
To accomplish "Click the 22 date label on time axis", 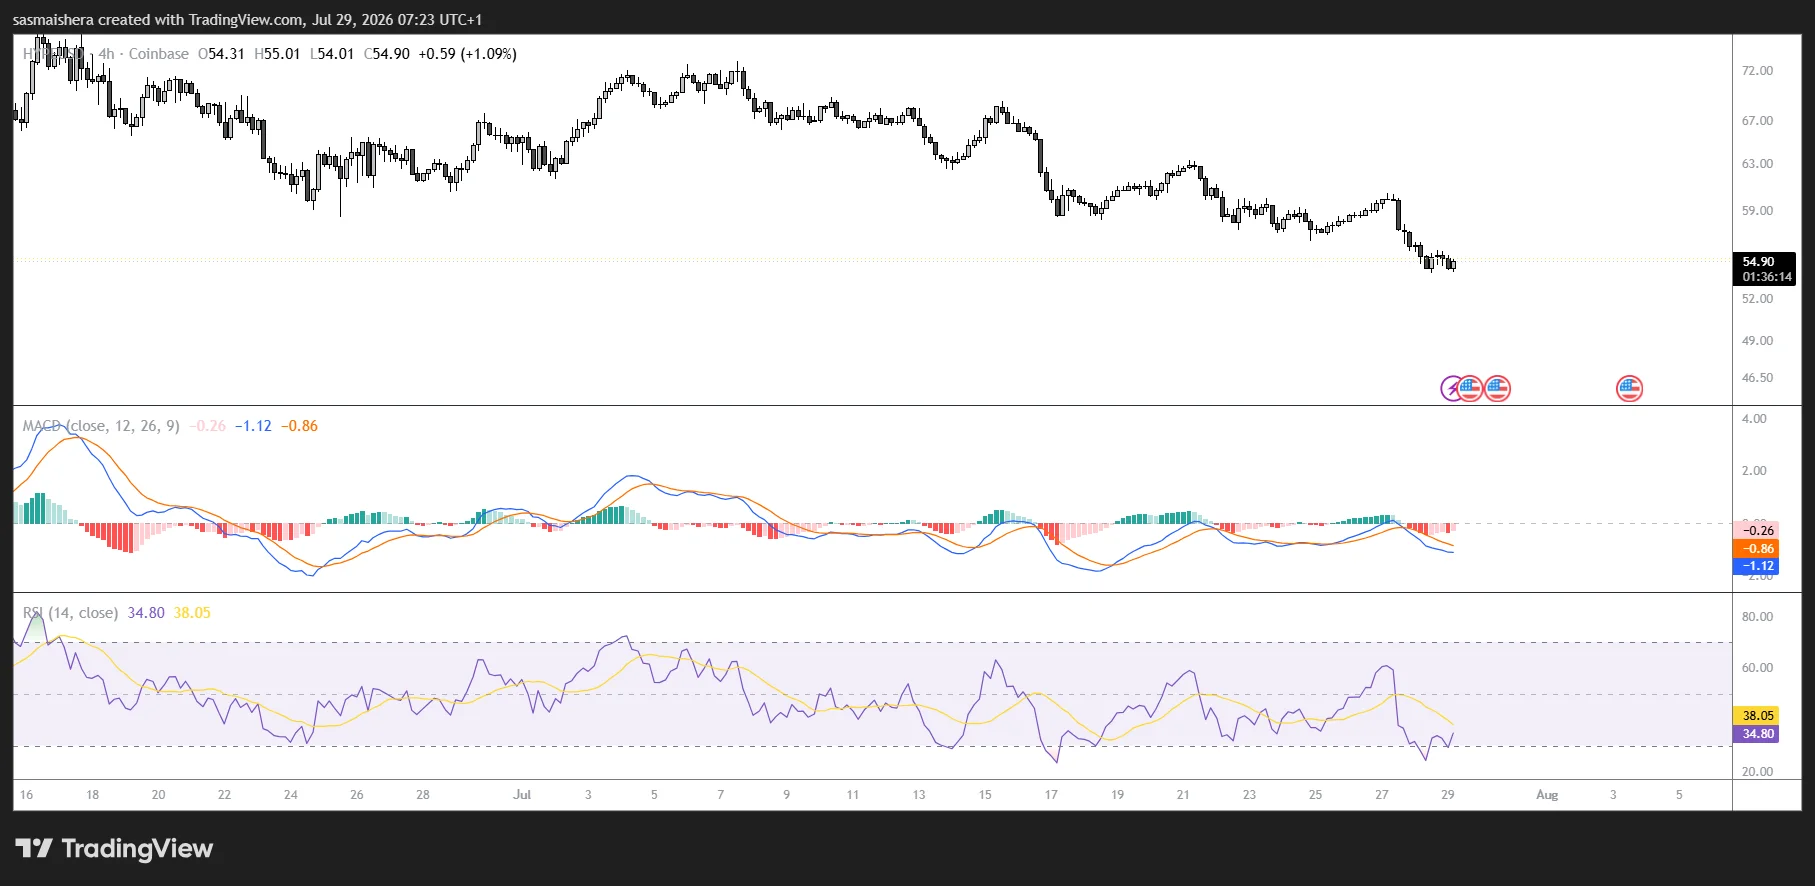I will 224,795.
